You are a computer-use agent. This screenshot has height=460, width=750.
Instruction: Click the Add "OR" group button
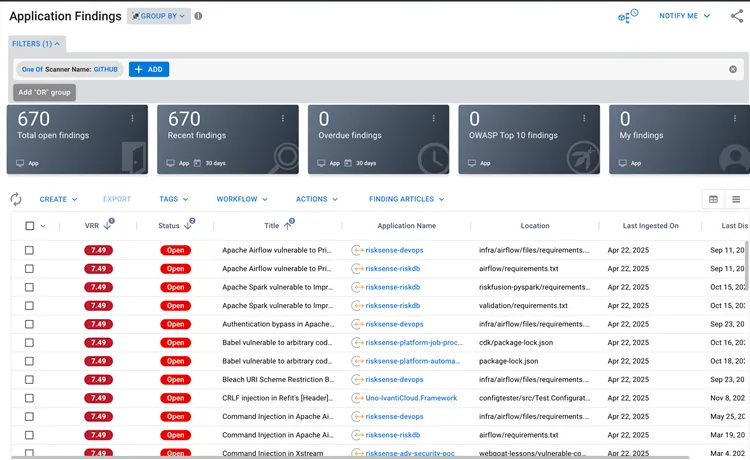pos(44,92)
